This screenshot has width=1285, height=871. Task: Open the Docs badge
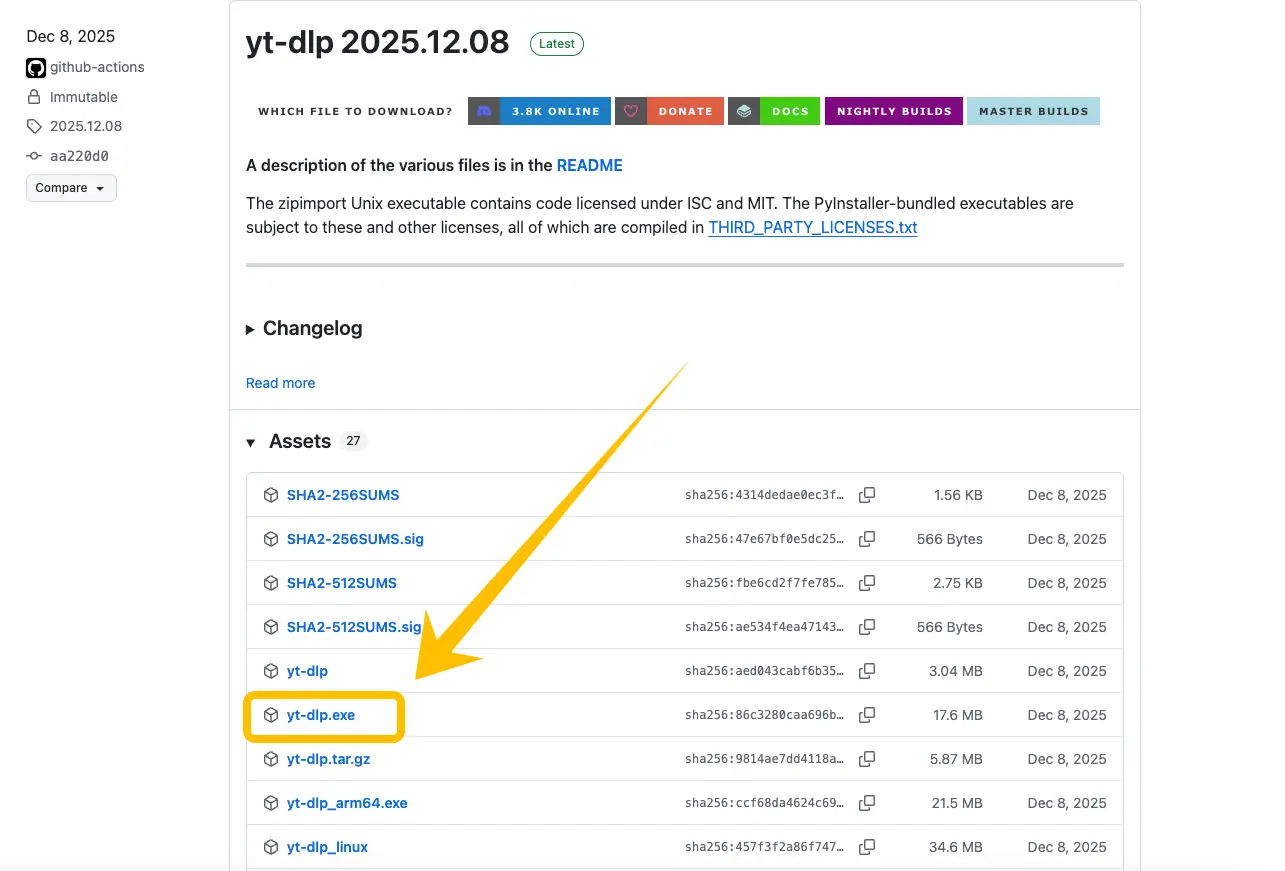pyautogui.click(x=774, y=111)
